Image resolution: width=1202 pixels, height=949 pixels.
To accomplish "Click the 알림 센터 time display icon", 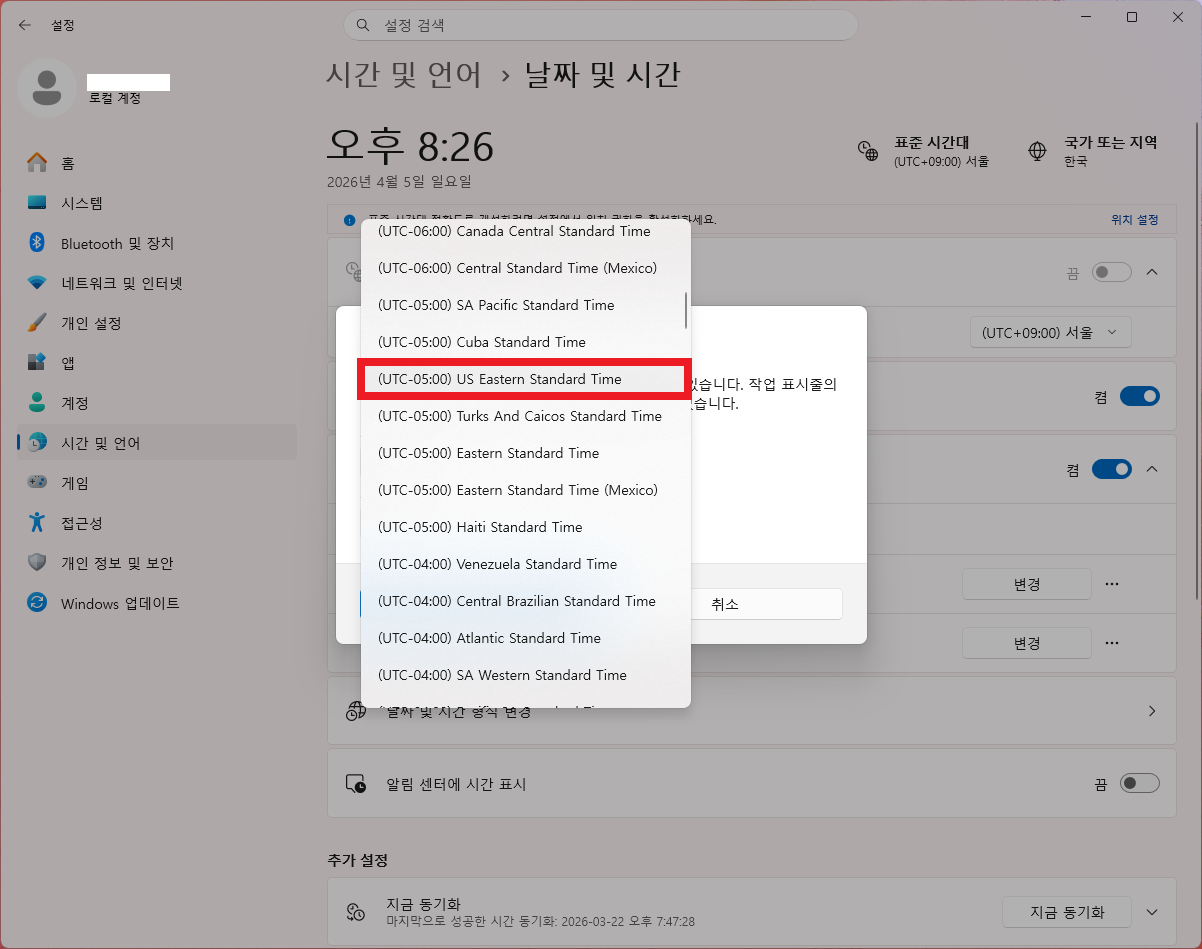I will click(356, 783).
